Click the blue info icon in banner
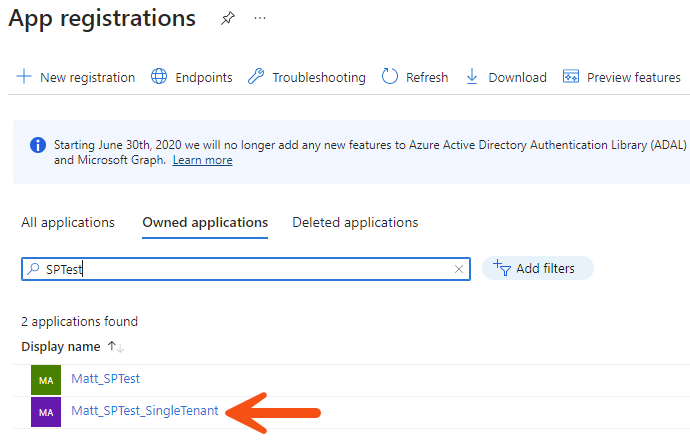 38,145
